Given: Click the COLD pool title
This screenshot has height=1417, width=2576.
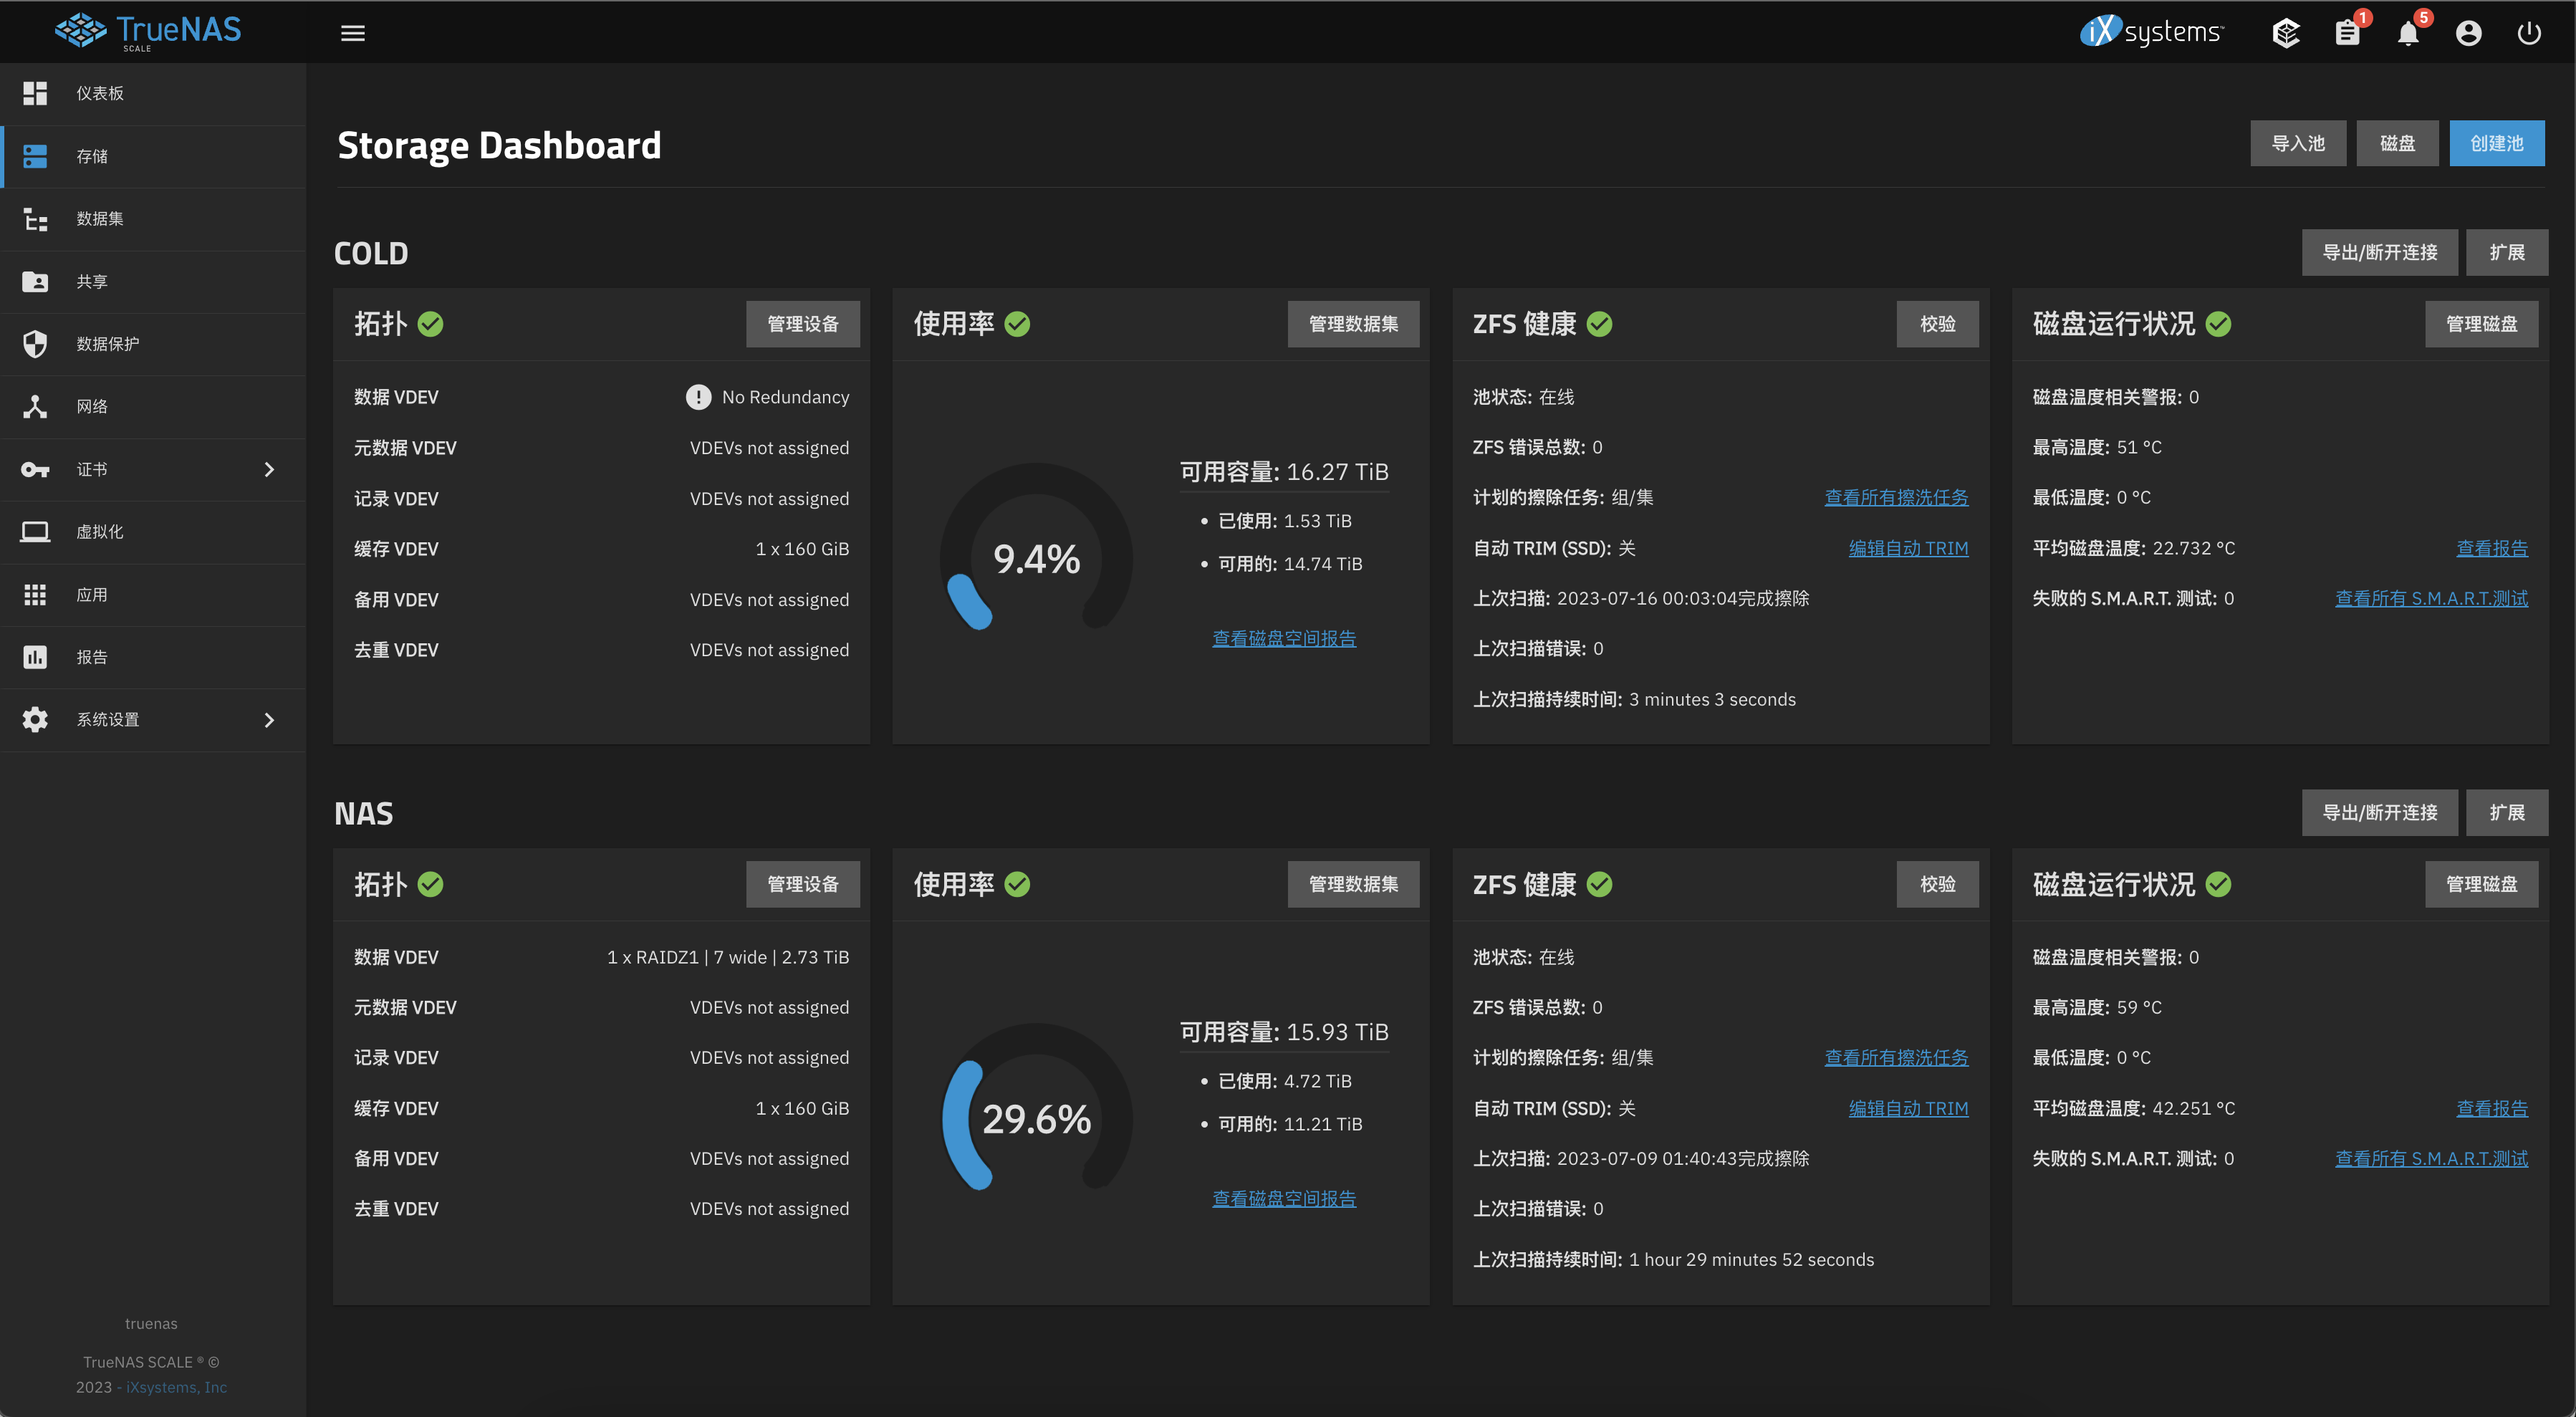Looking at the screenshot, I should pos(371,253).
